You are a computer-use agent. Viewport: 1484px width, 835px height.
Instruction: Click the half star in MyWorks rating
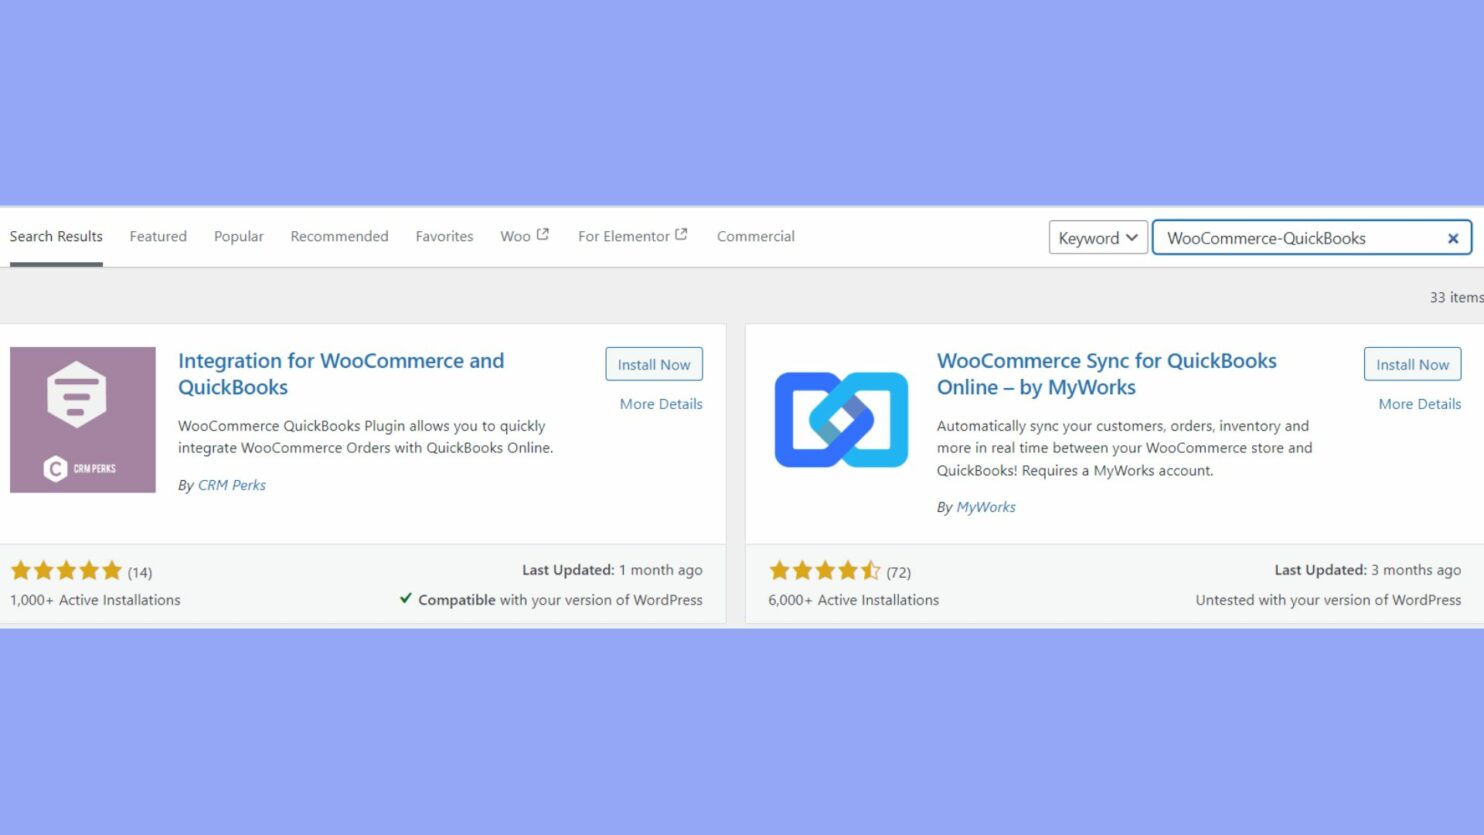point(868,570)
